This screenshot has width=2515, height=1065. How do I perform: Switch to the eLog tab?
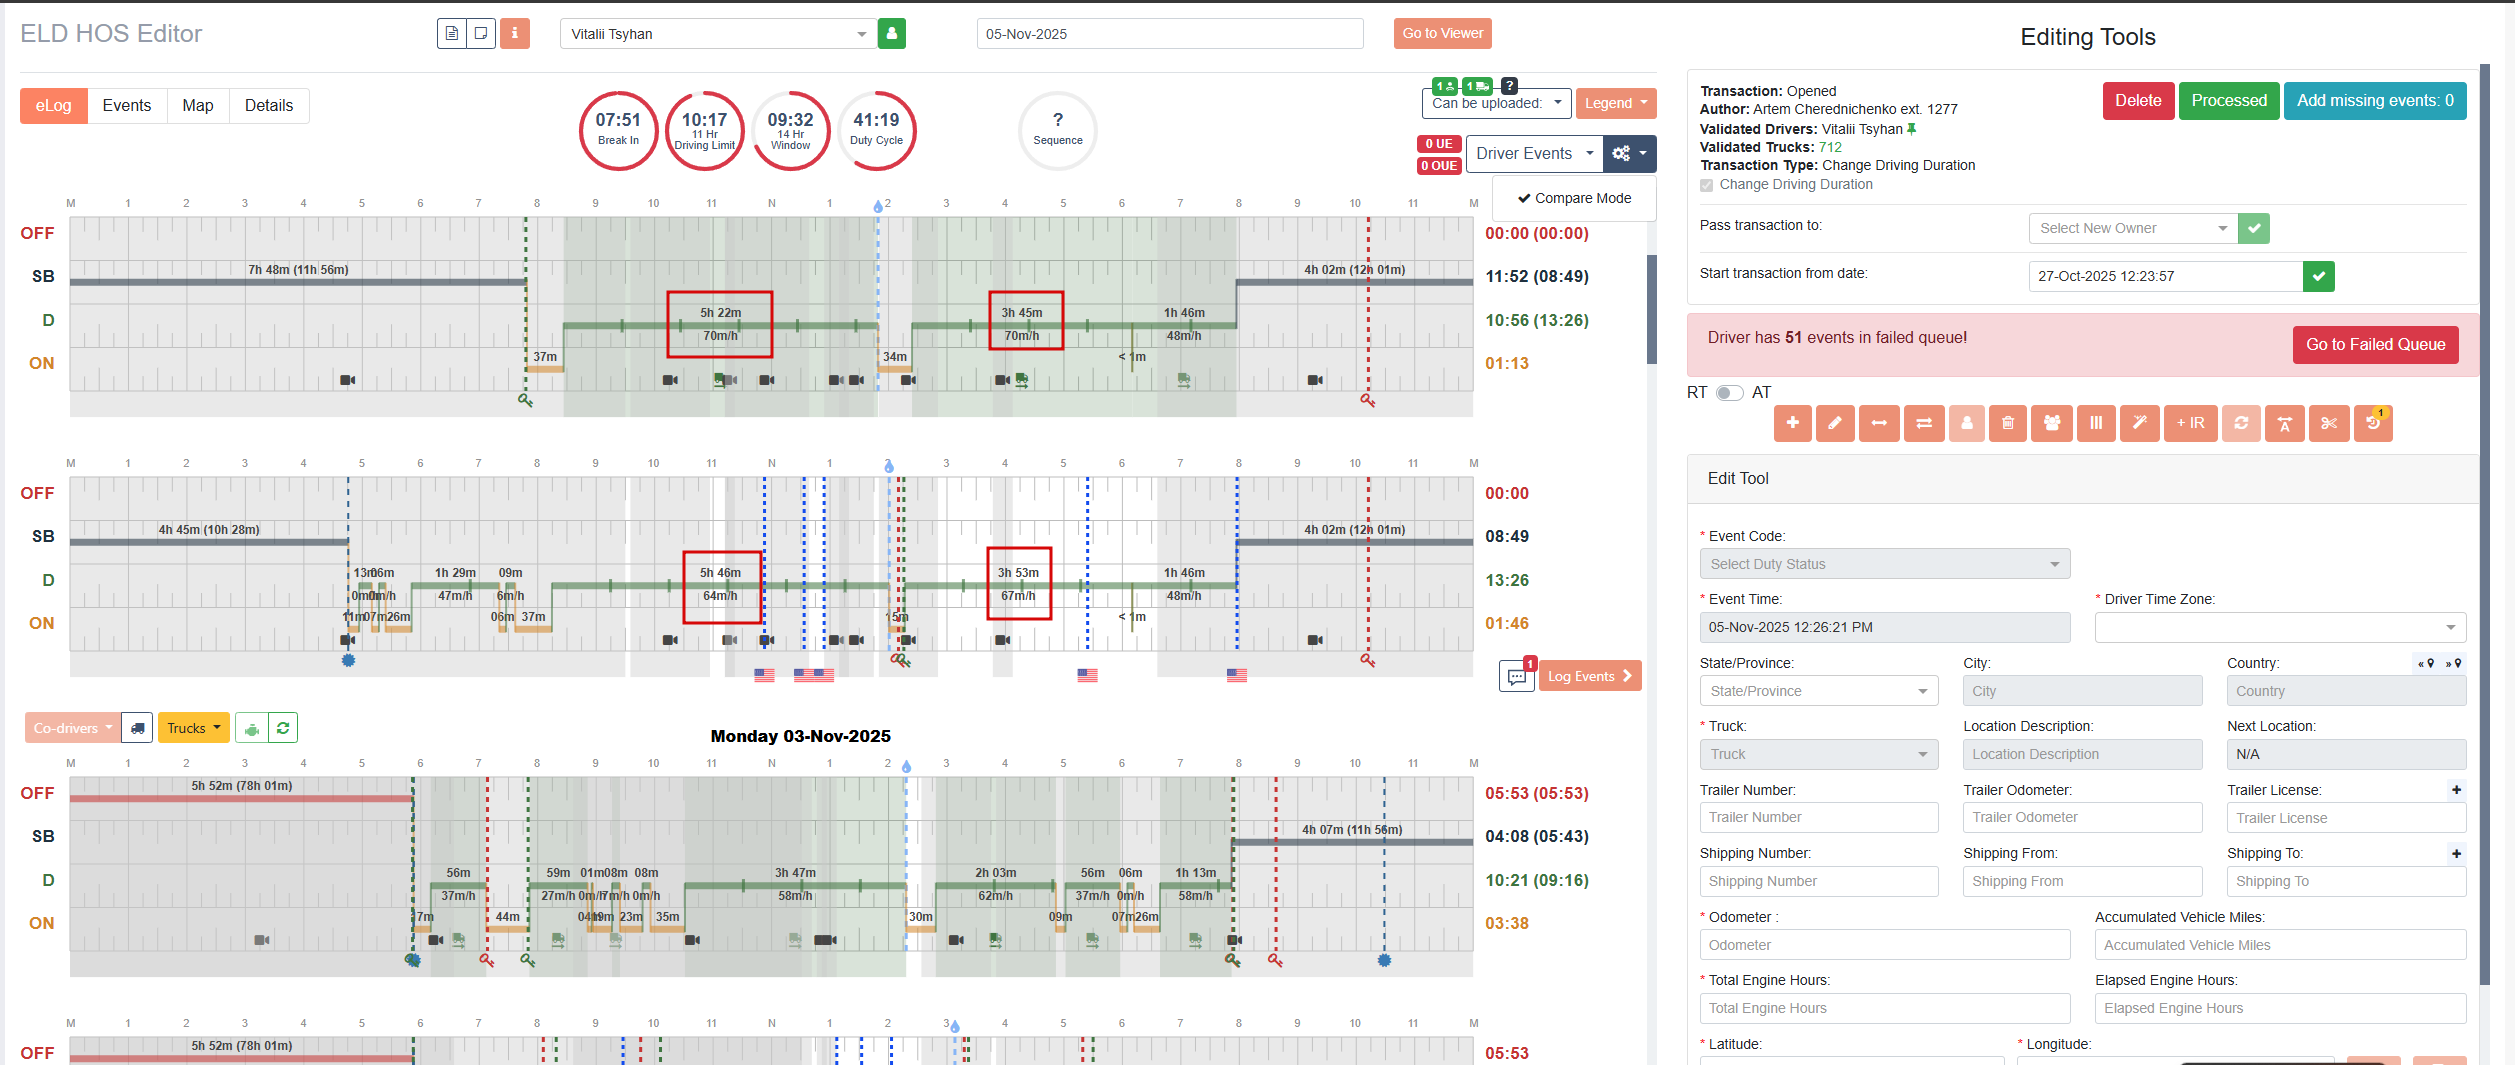(54, 106)
